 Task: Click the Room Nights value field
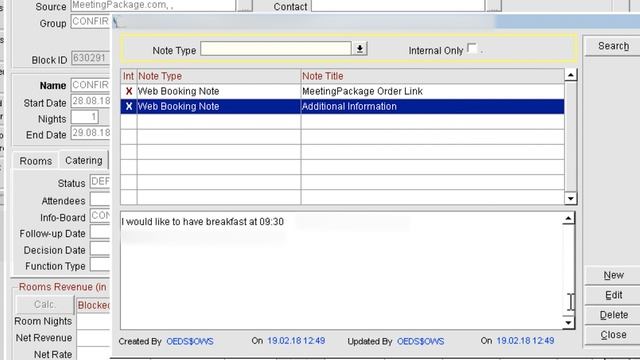coord(93,322)
